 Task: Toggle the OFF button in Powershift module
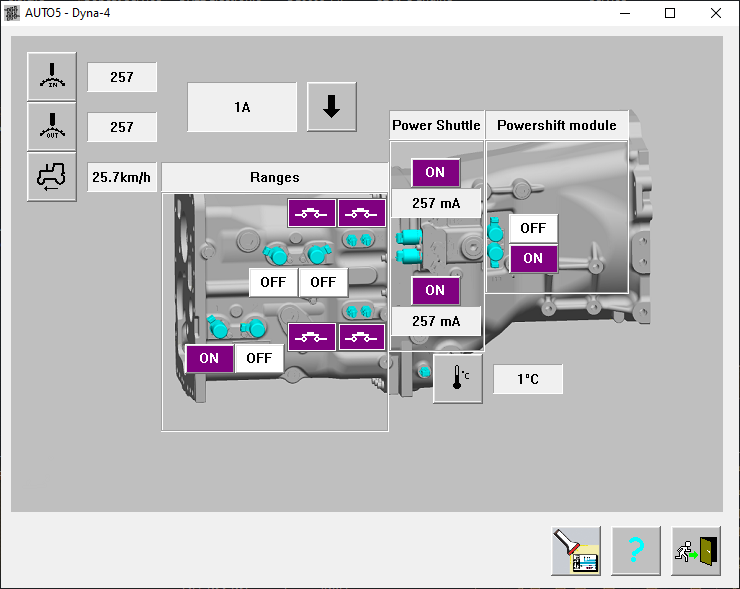click(x=533, y=228)
